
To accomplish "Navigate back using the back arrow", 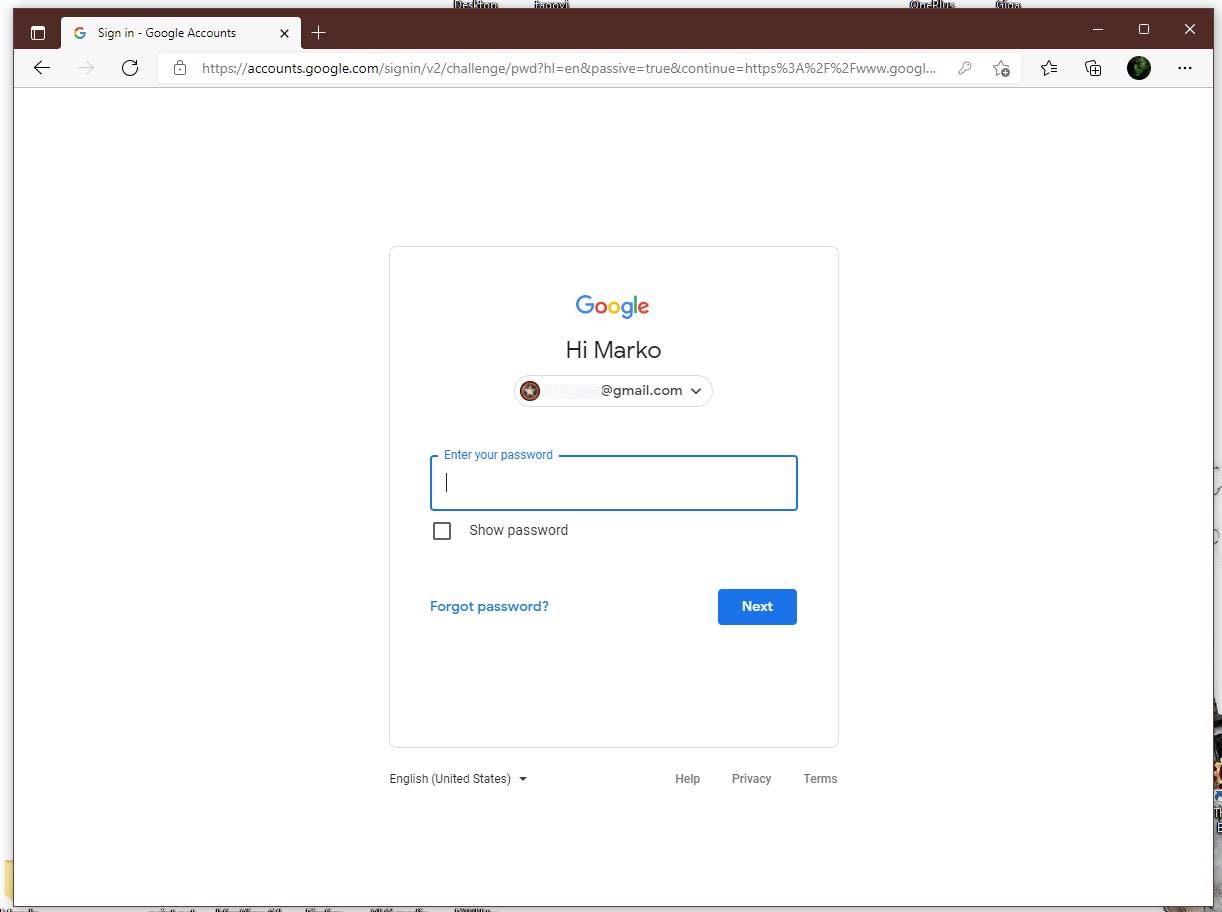I will tap(41, 68).
